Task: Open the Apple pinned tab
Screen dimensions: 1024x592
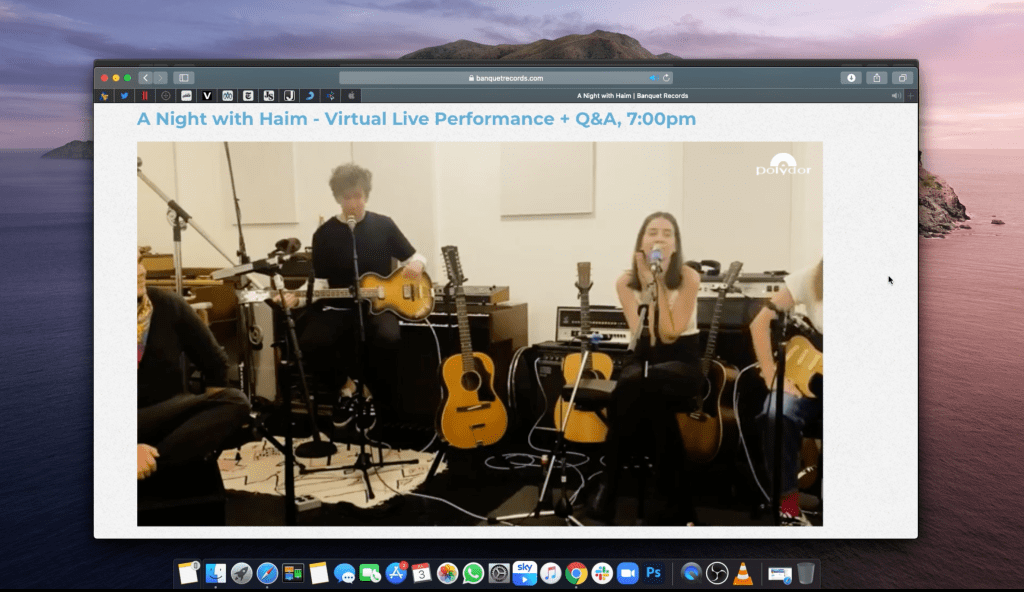Action: (x=352, y=96)
